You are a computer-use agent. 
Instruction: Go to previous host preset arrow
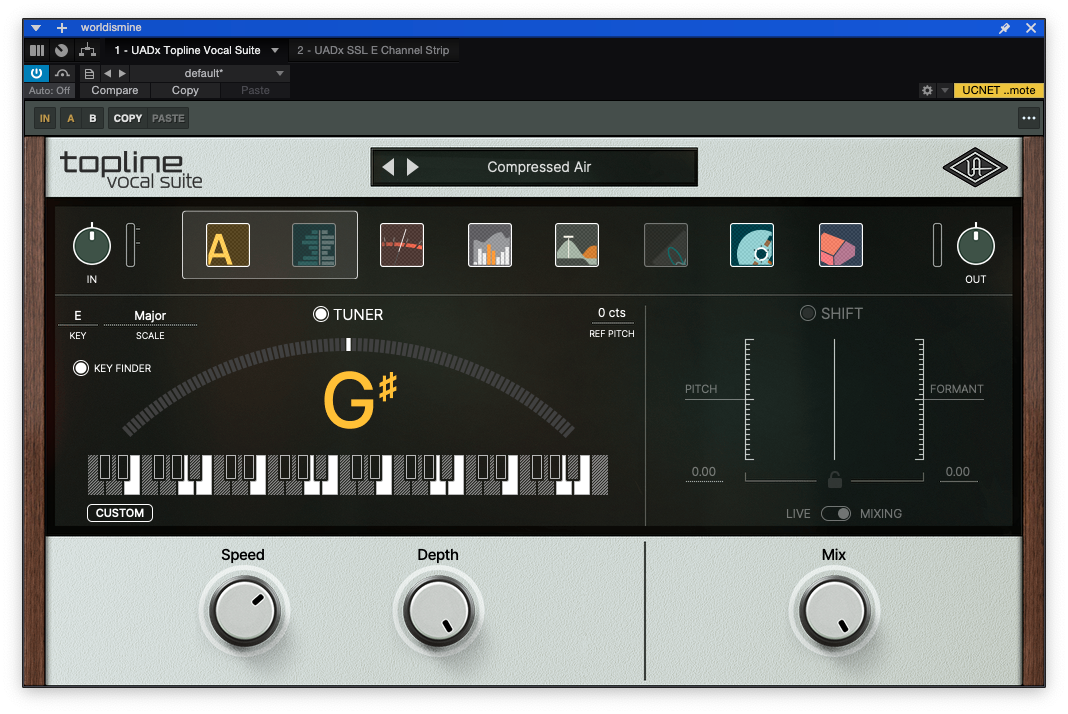click(107, 73)
